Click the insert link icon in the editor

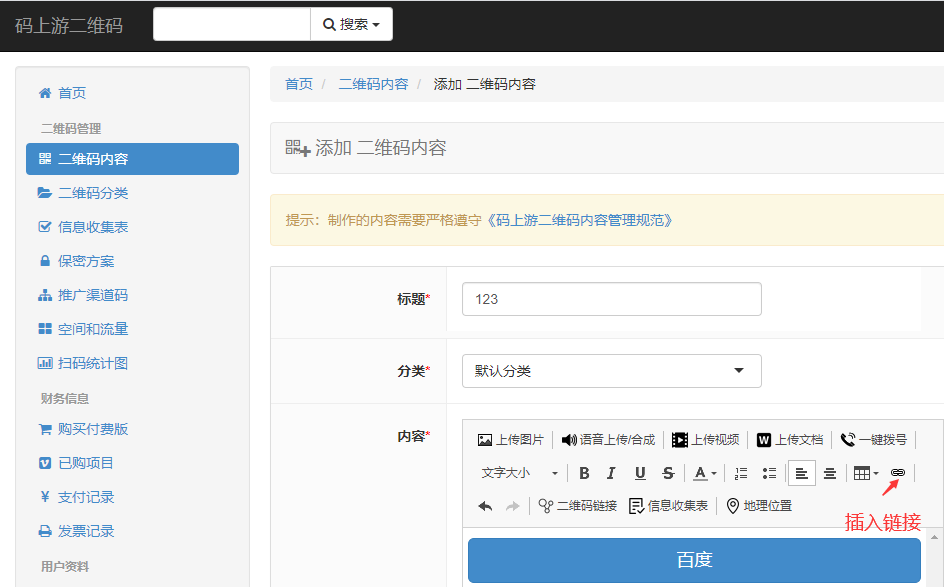click(897, 473)
